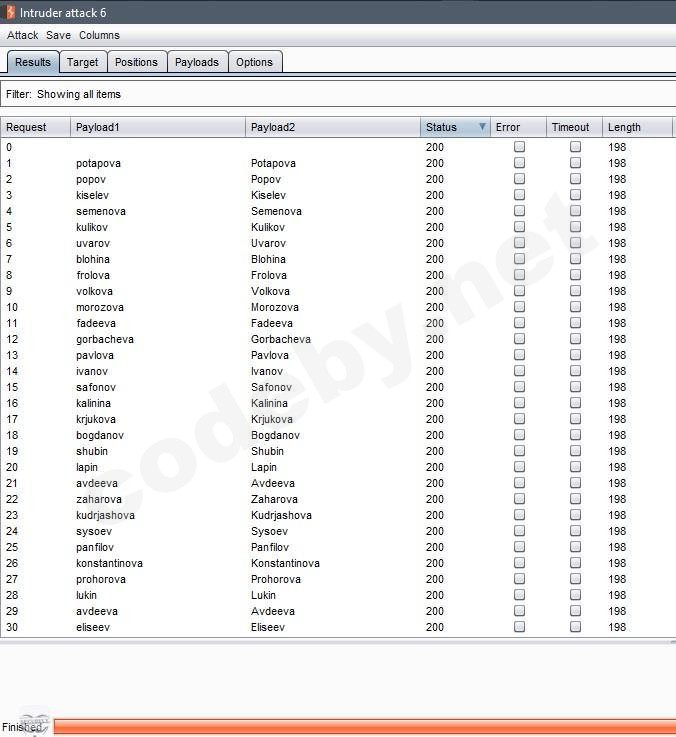Screen dimensions: 676x737
Task: Sort by the Length column header
Action: [637, 127]
